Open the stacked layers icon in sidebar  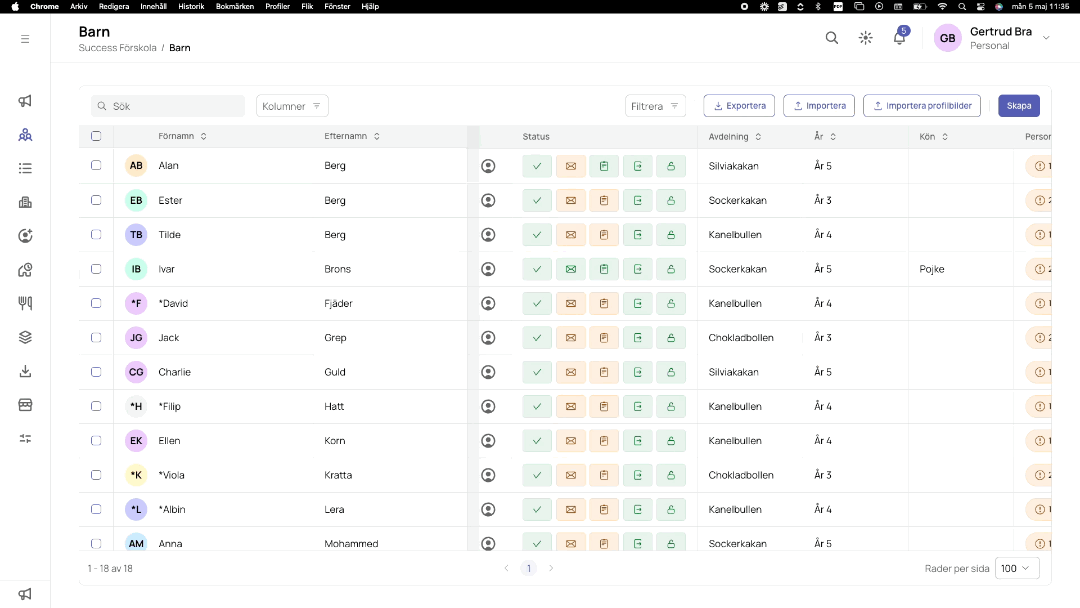coord(25,337)
